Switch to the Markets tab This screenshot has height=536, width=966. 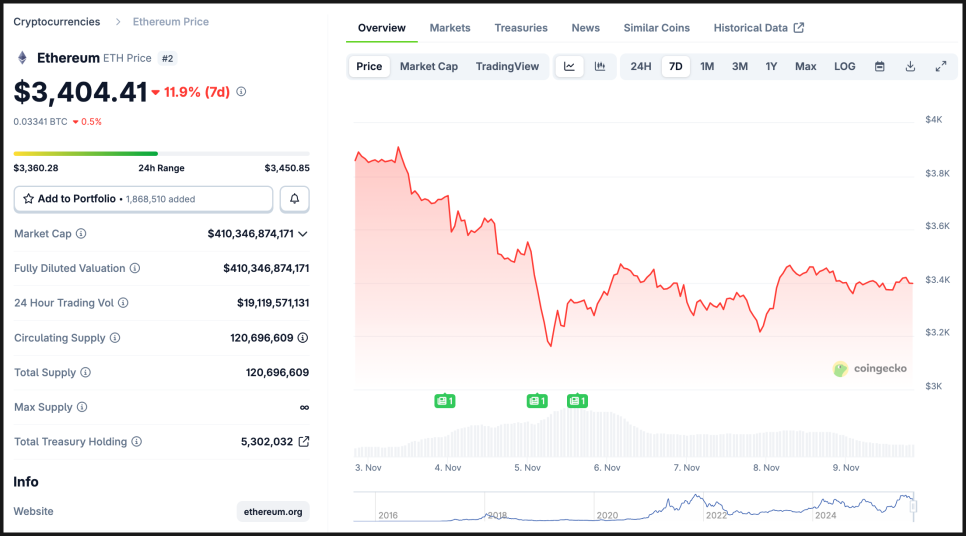pos(450,28)
